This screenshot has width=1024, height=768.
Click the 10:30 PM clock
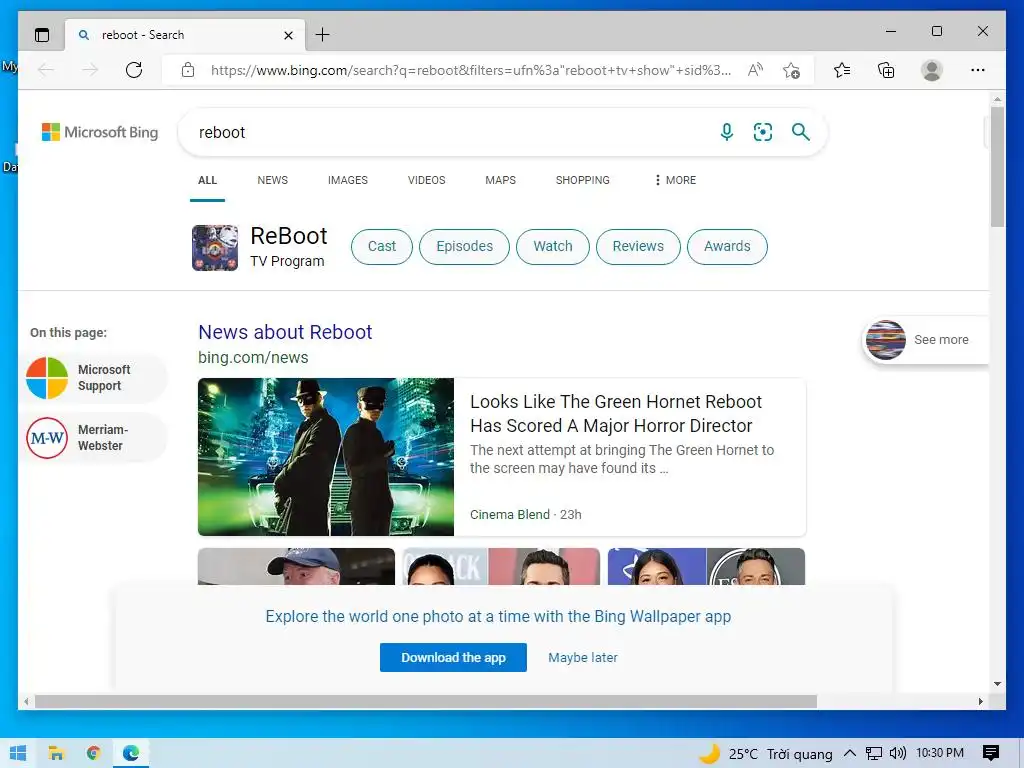tap(939, 753)
